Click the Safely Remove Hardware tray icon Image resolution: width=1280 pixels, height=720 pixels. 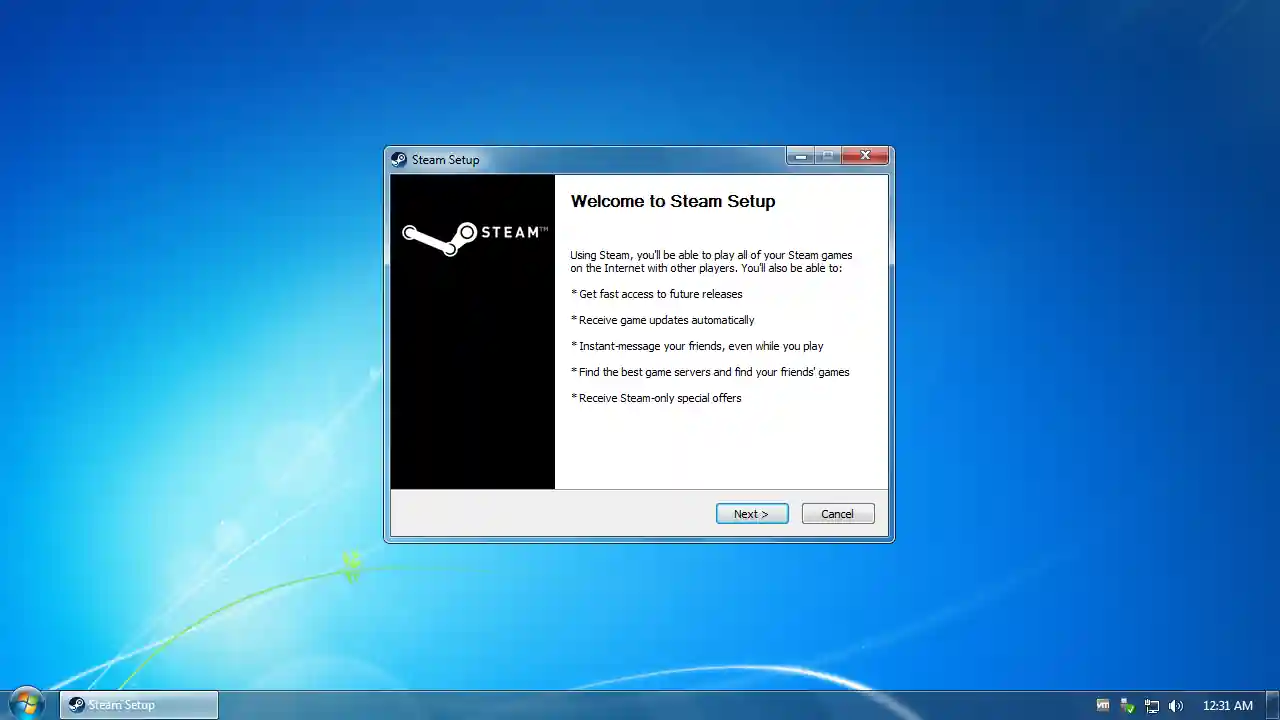(1127, 705)
